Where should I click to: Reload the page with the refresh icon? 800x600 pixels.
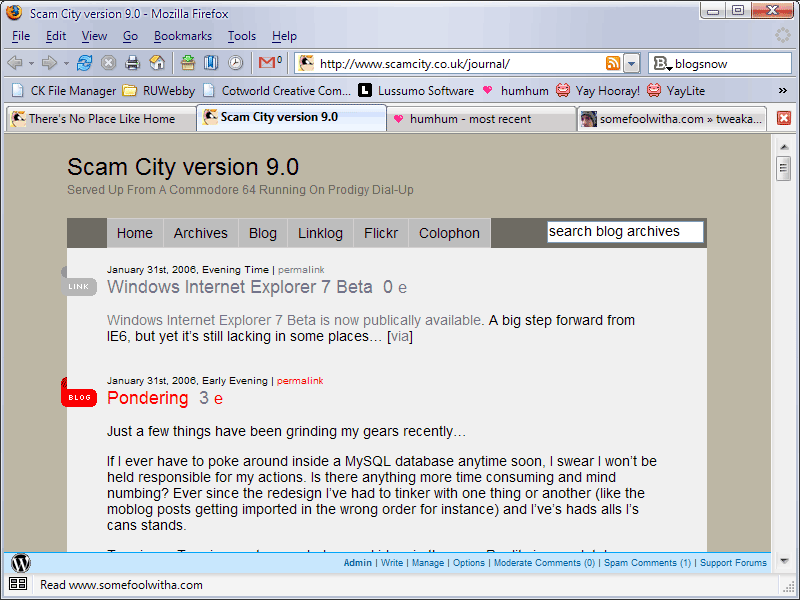click(x=84, y=63)
